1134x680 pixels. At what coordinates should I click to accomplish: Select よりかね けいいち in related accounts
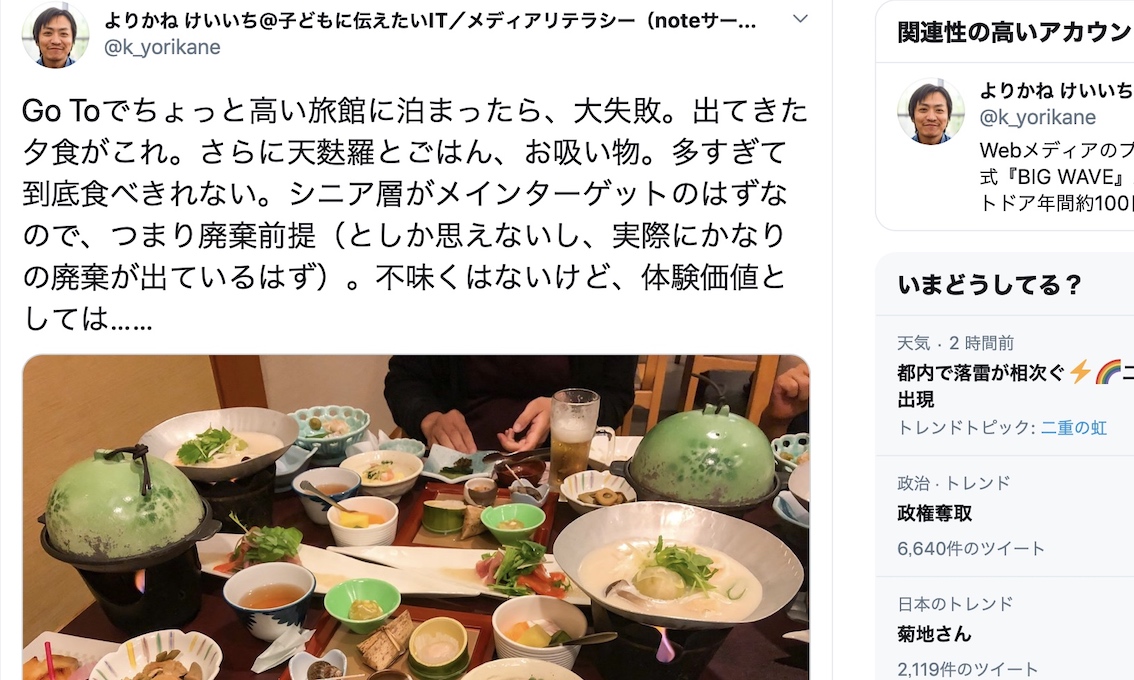(1056, 90)
